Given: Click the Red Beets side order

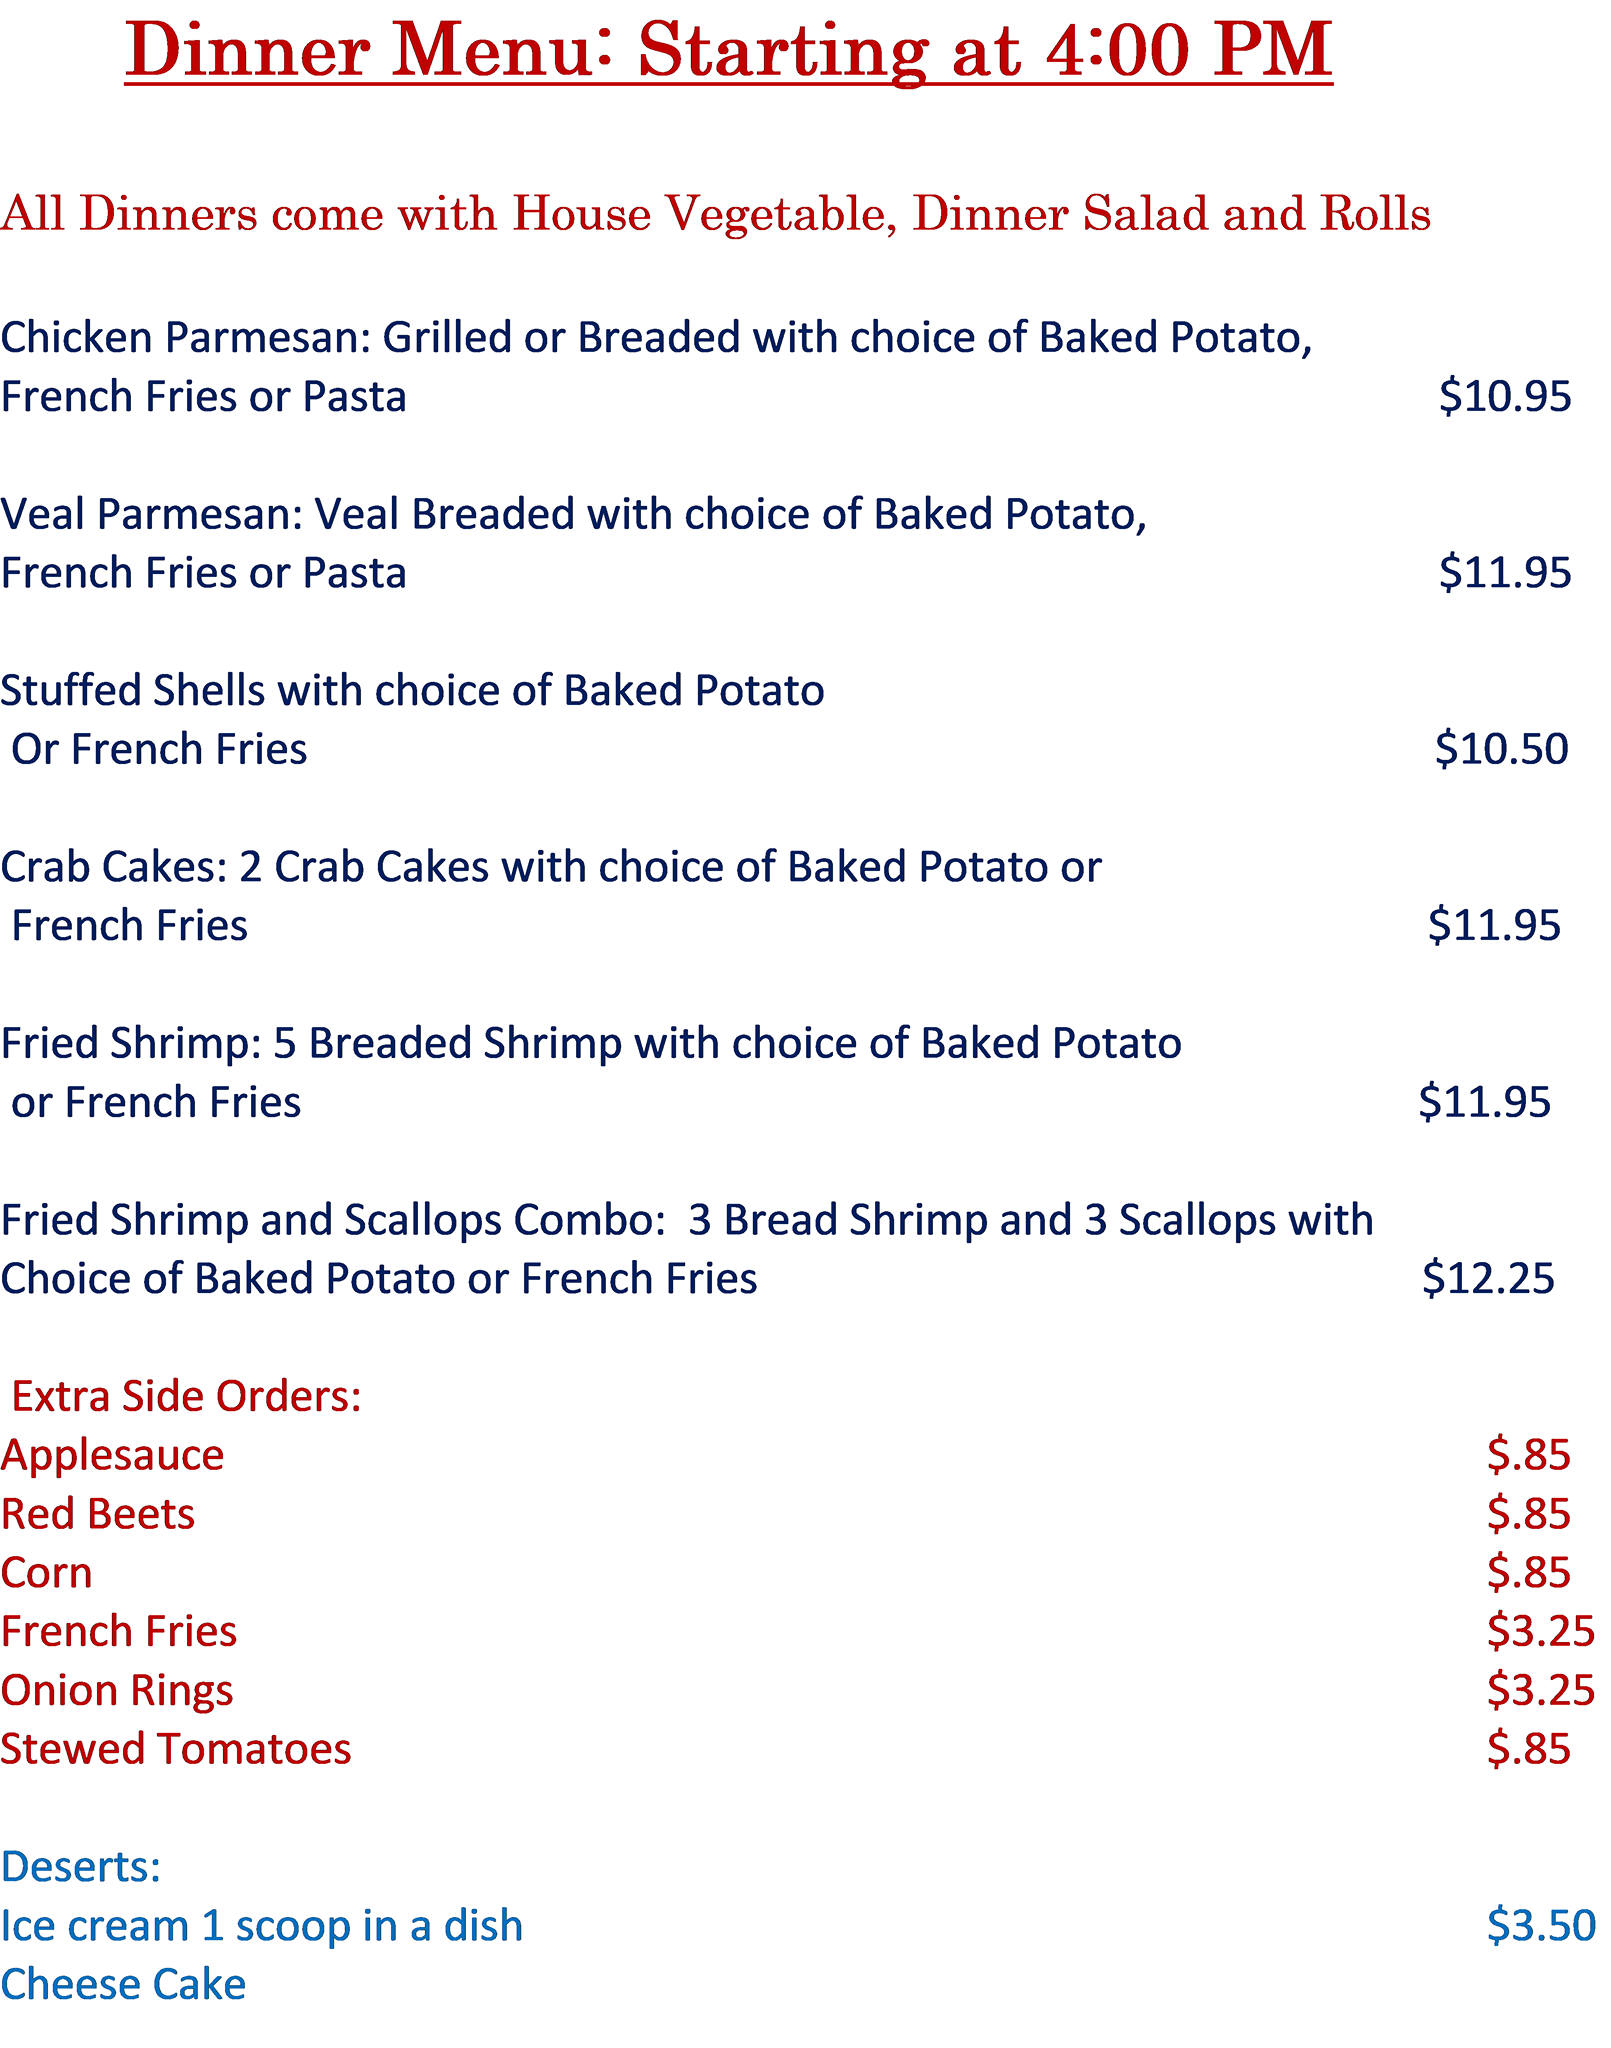Looking at the screenshot, I should 98,1515.
